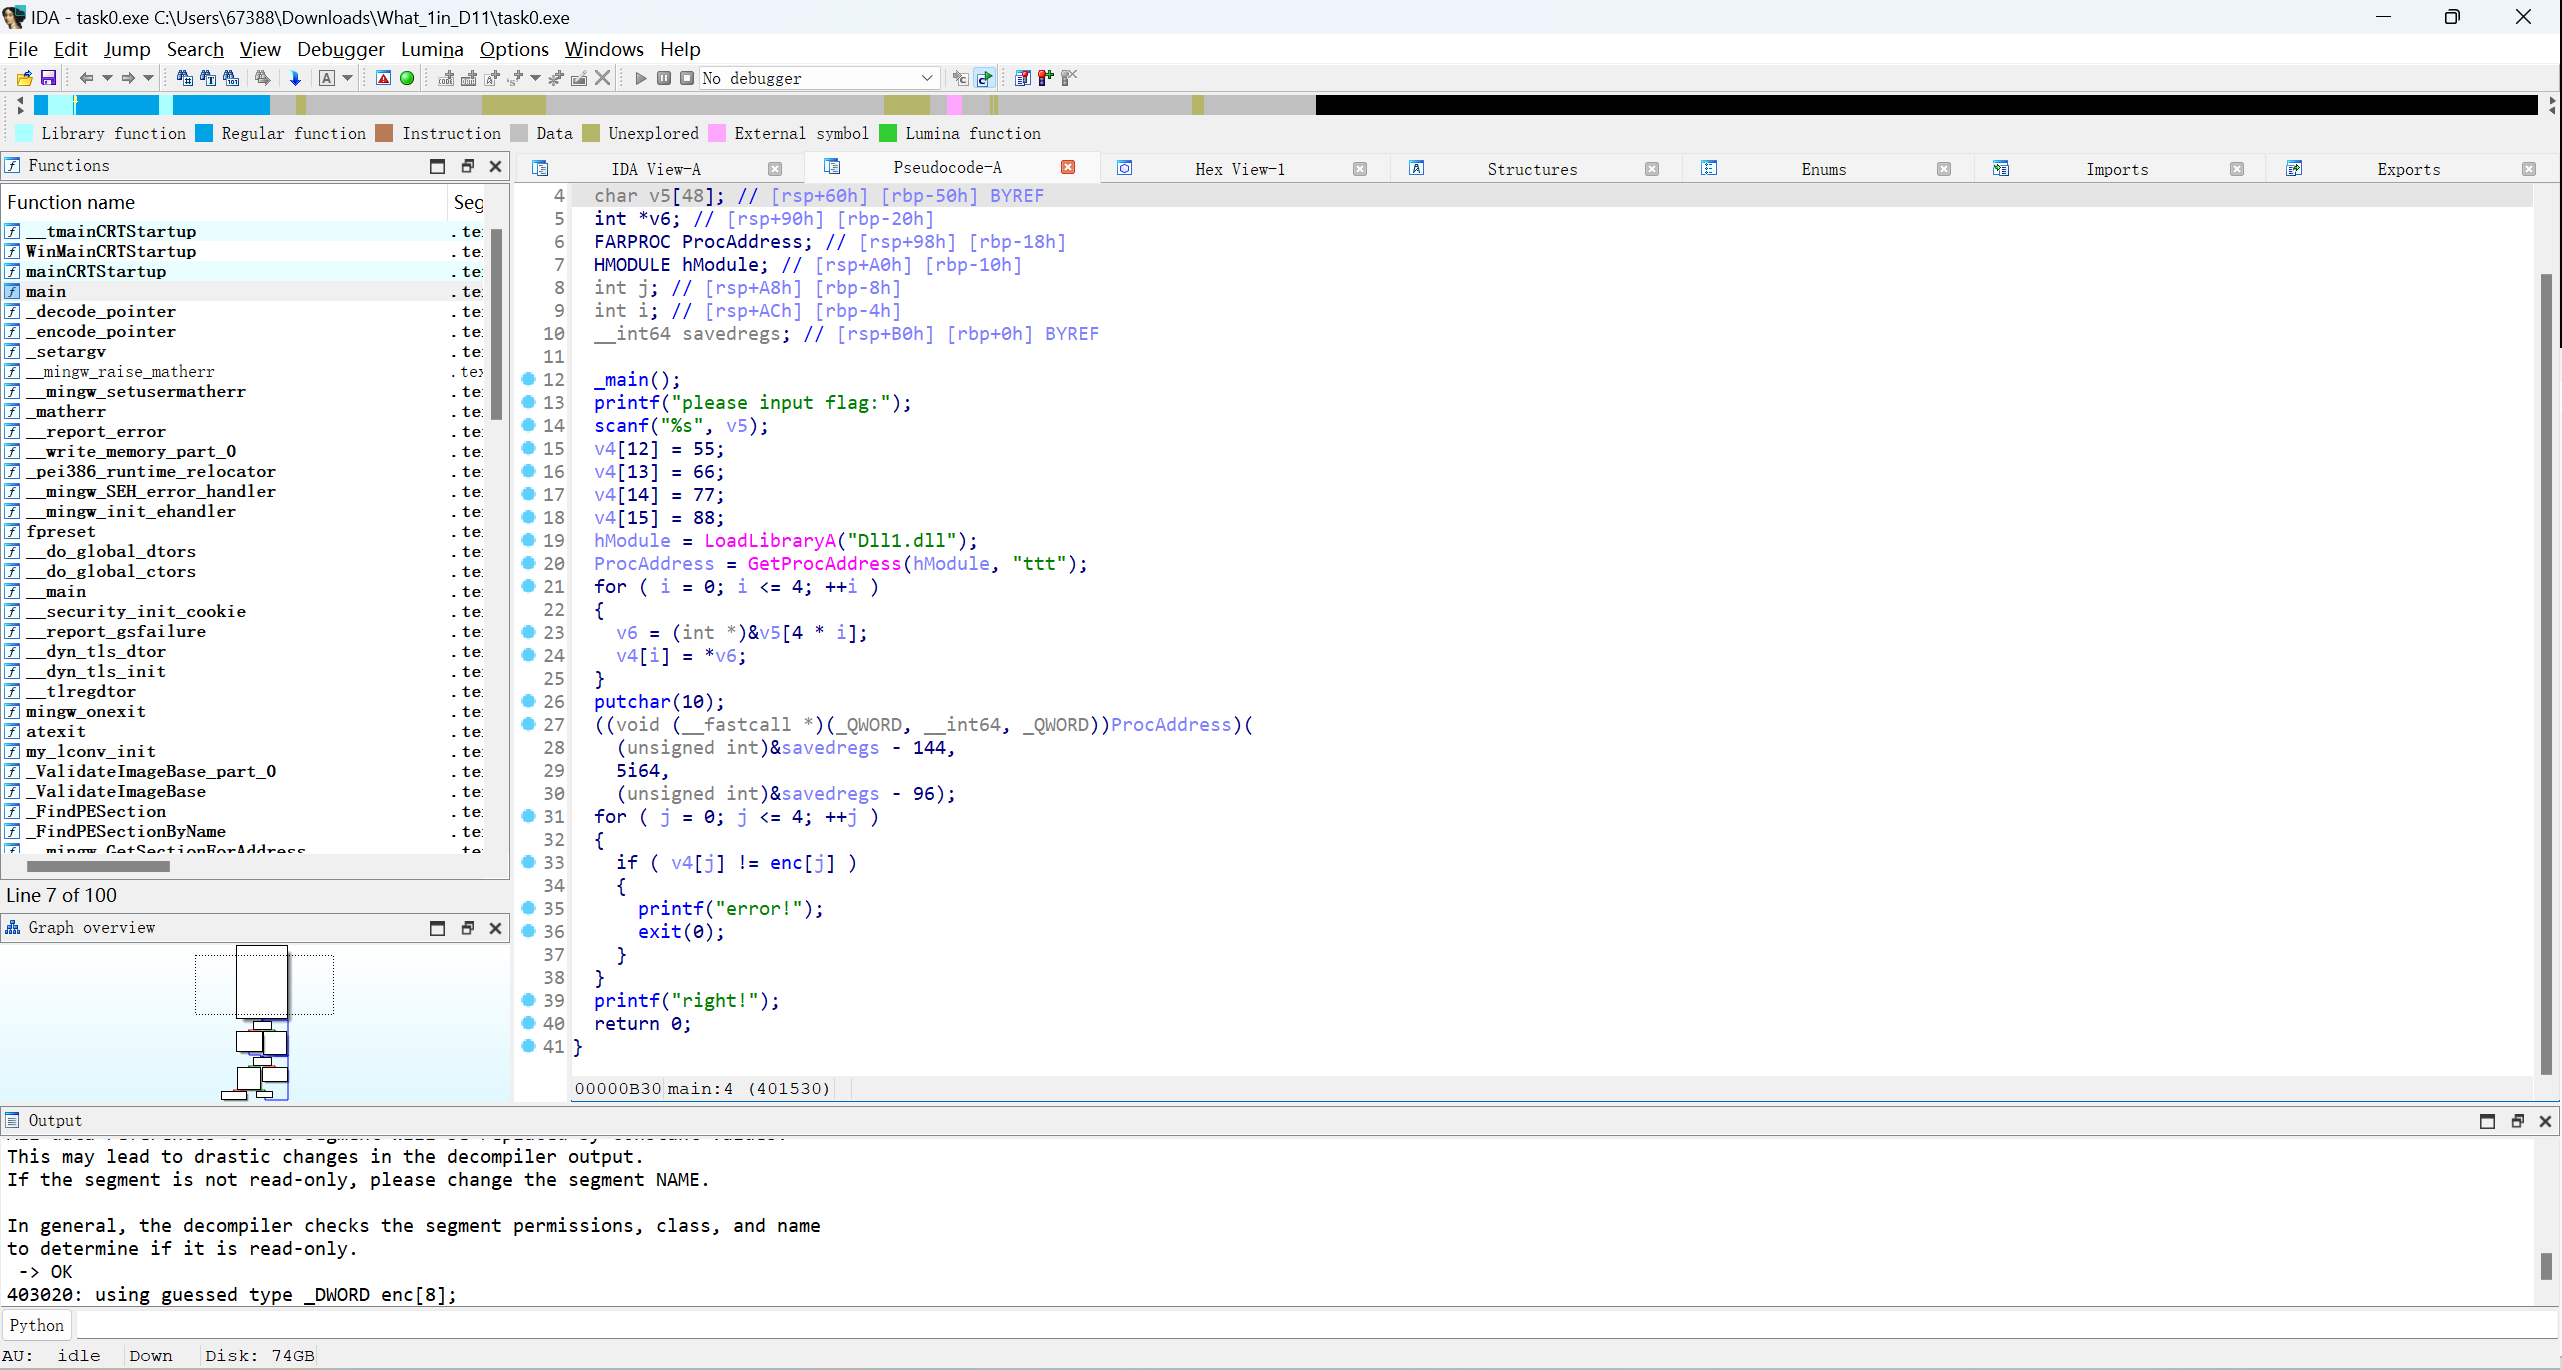Screen dimensions: 2562x1370
Task: Click the Convert to string A+ icon
Action: [x=491, y=78]
